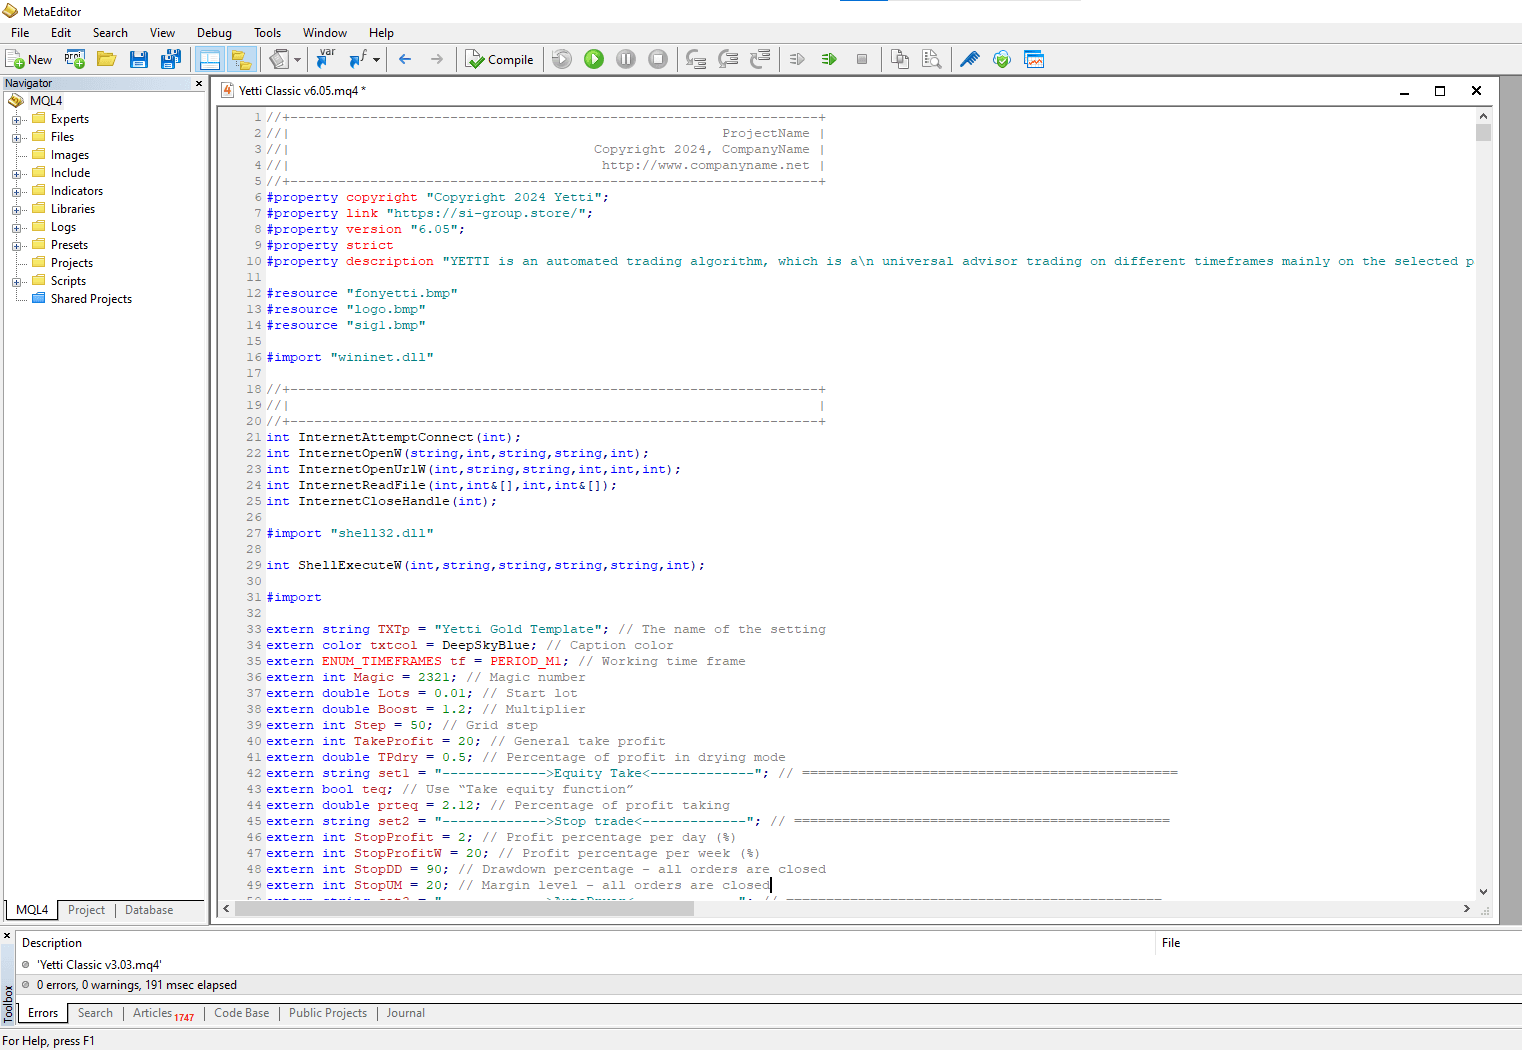Select the Projects folder in Navigator
Viewport: 1522px width, 1050px height.
tap(71, 263)
